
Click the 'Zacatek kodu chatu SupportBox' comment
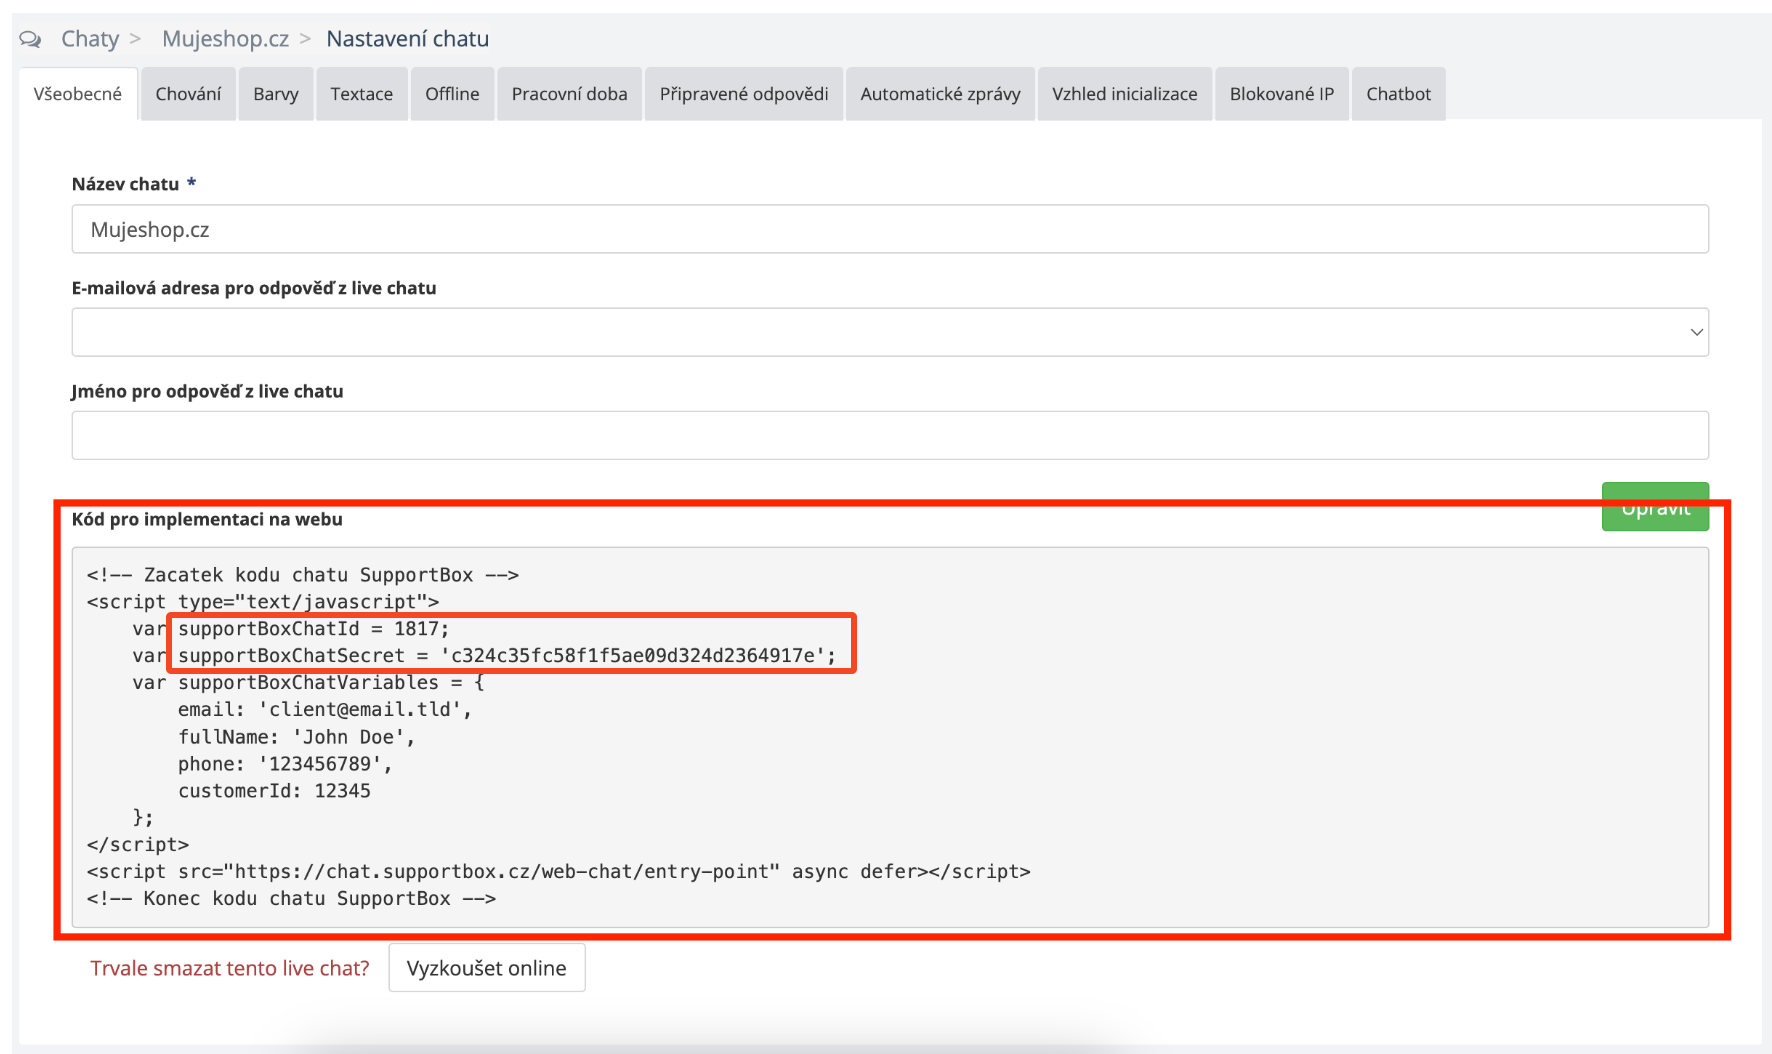[303, 575]
